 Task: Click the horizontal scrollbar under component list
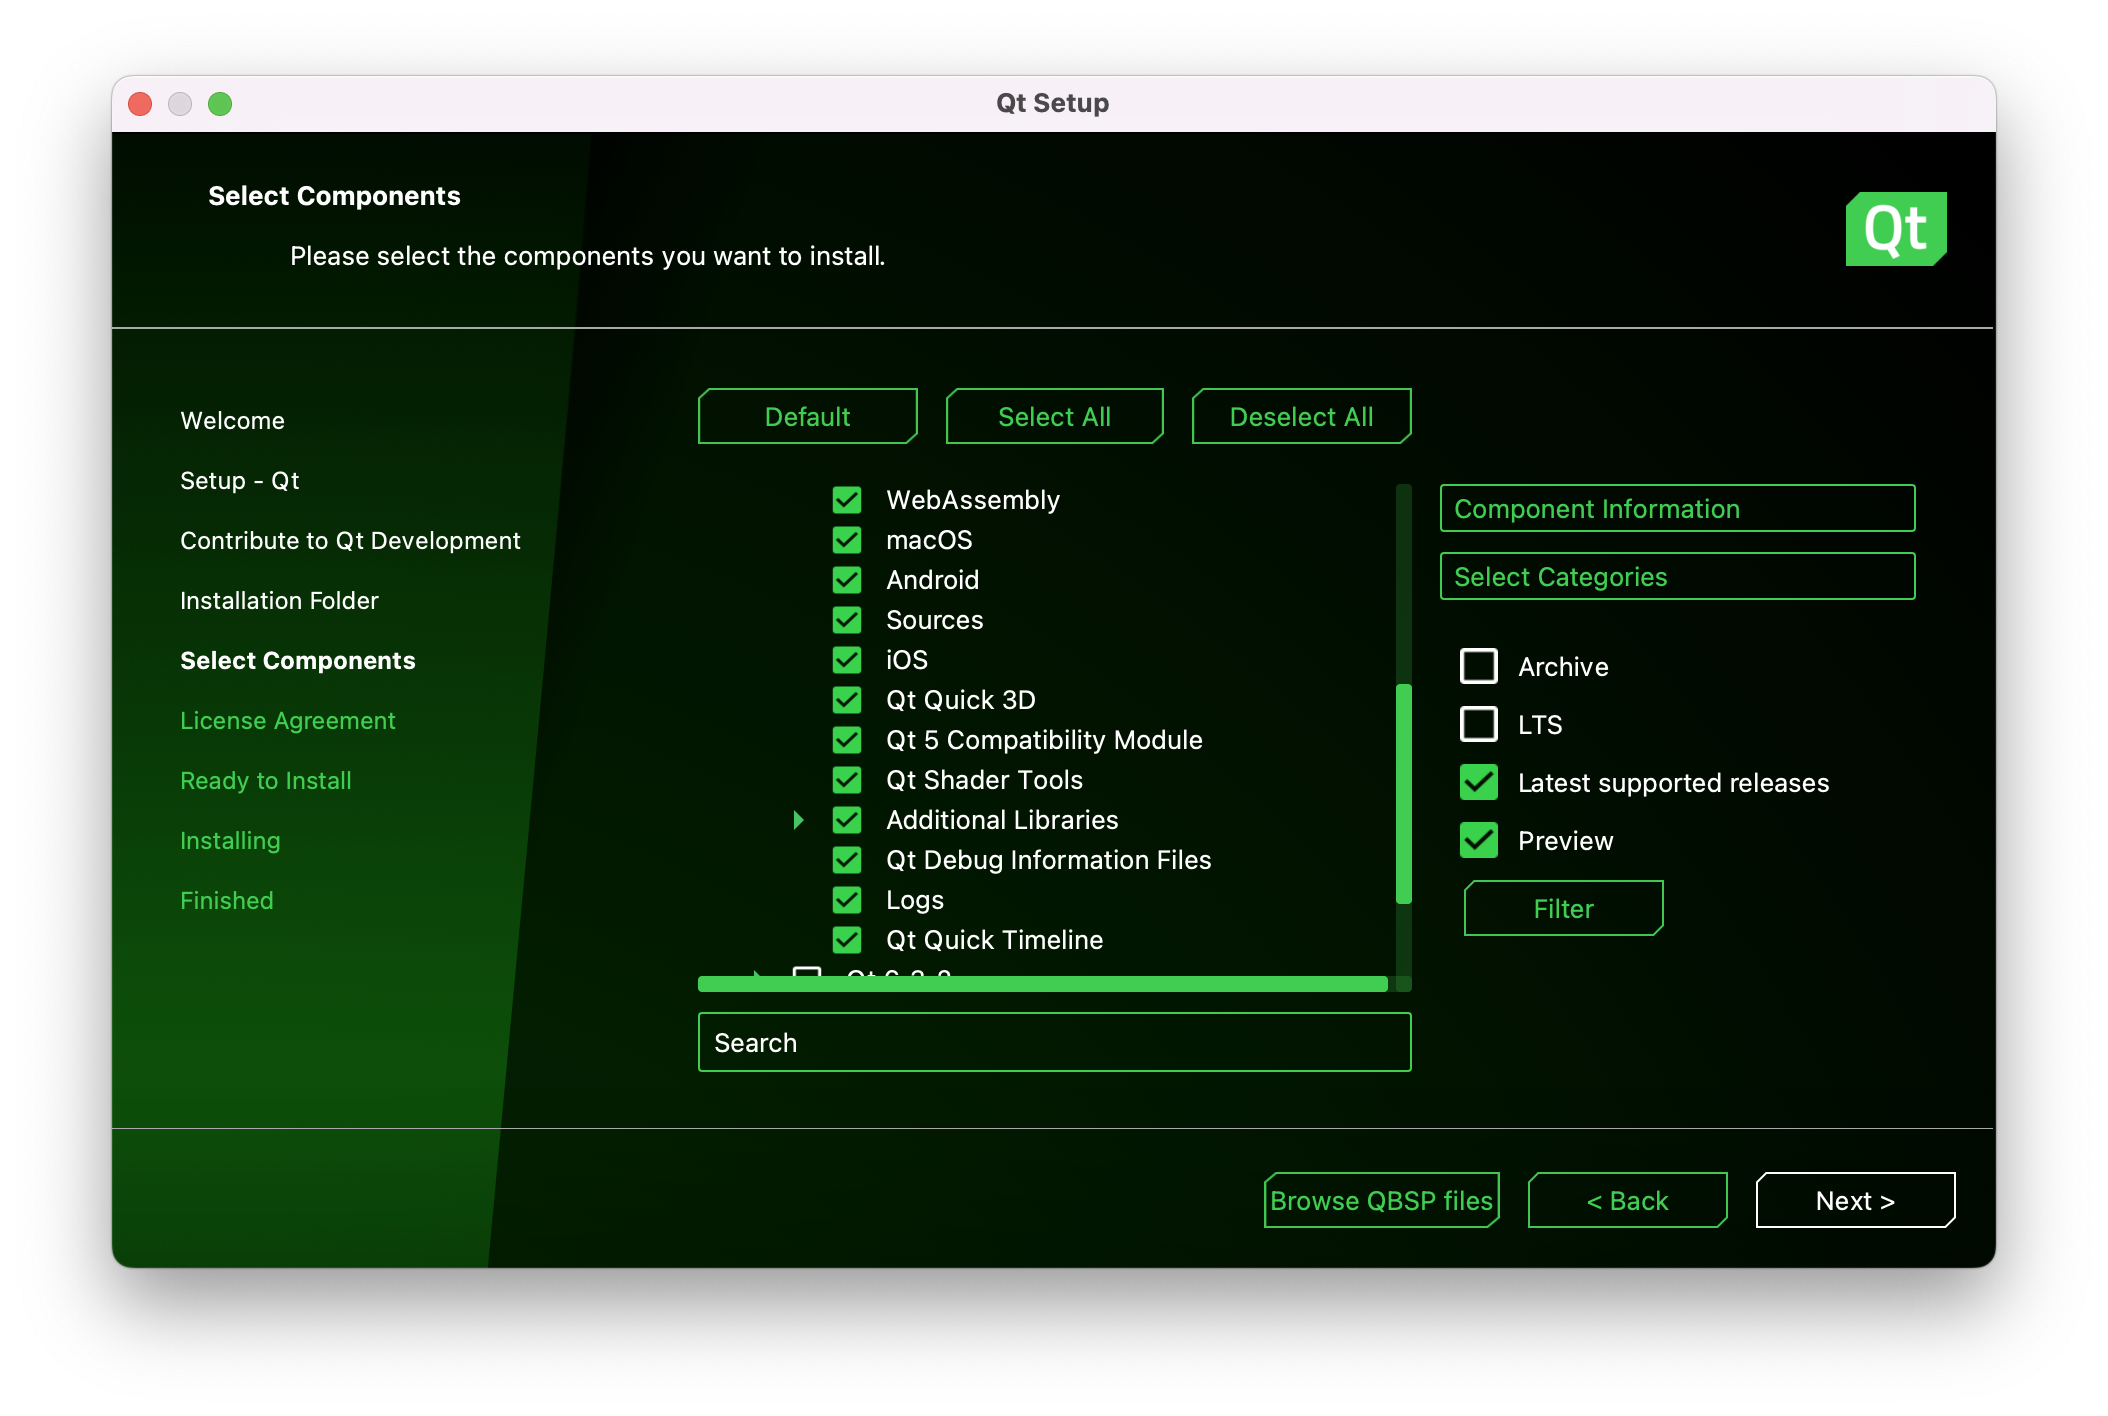pyautogui.click(x=1042, y=984)
